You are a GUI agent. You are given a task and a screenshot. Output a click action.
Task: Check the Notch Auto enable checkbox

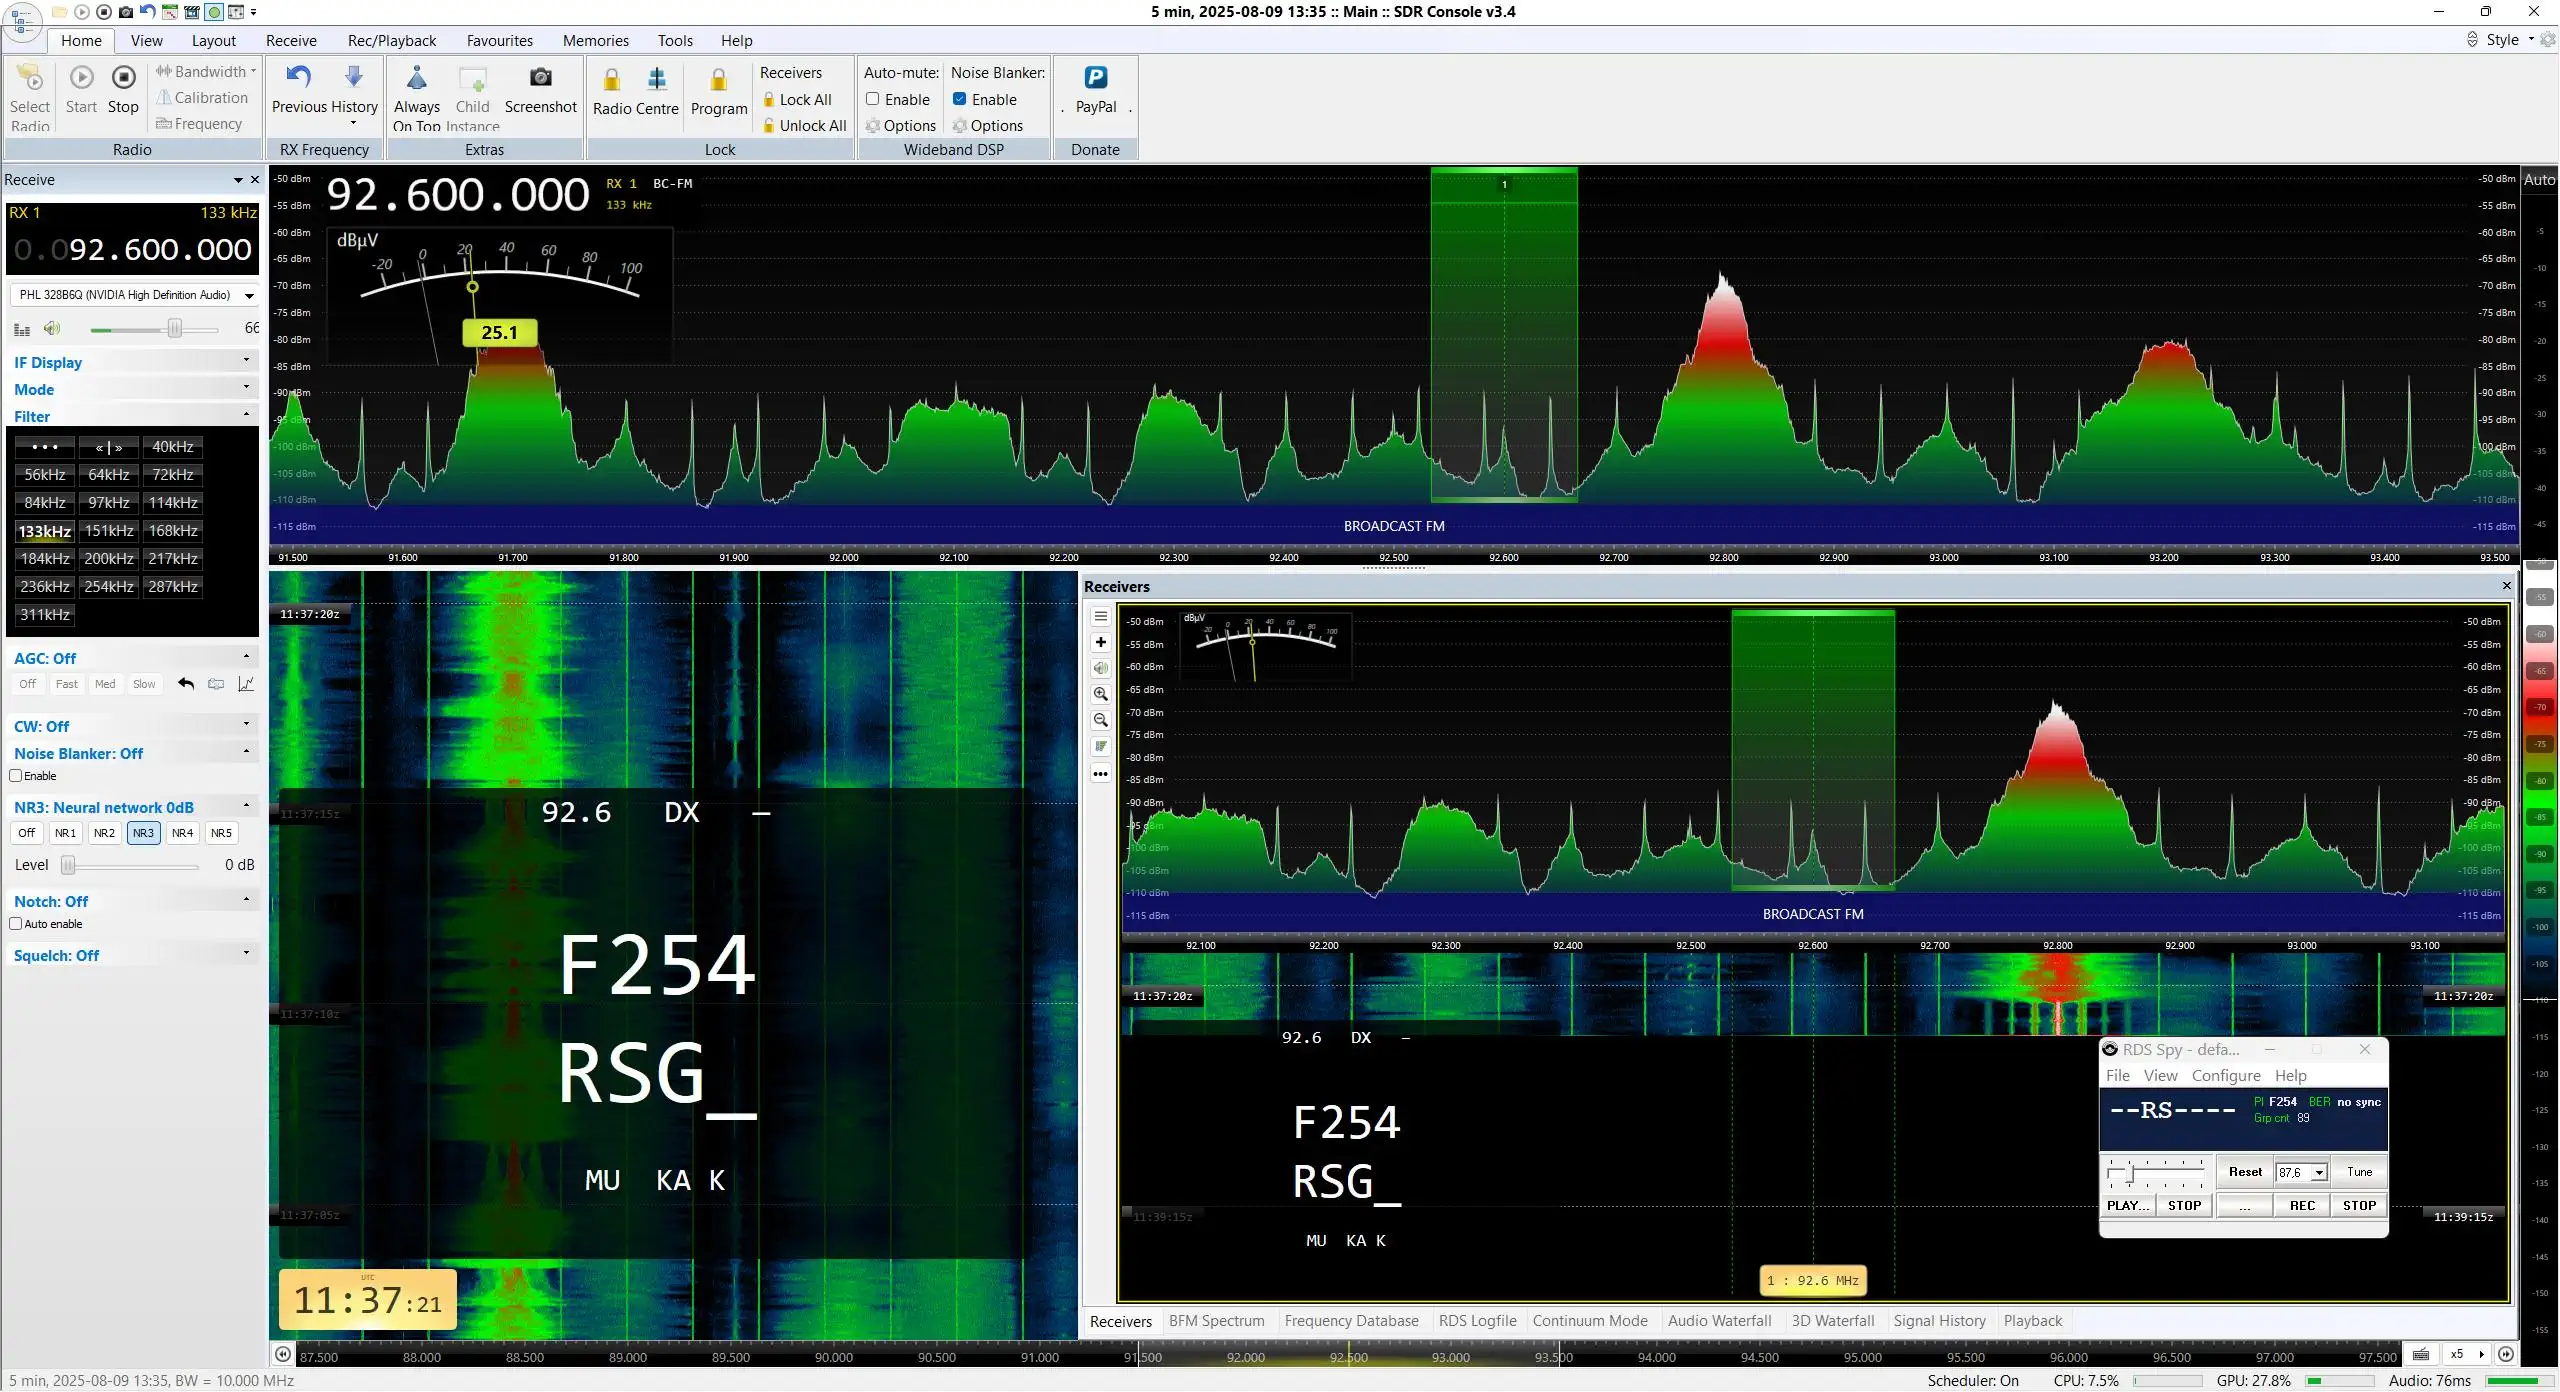click(16, 924)
